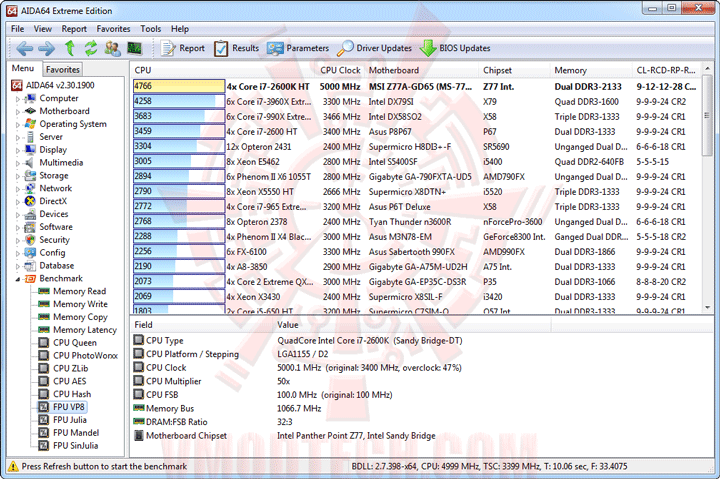Viewport: 720px width, 479px height.
Task: Open the CPU ZLib benchmark
Action: 71,368
